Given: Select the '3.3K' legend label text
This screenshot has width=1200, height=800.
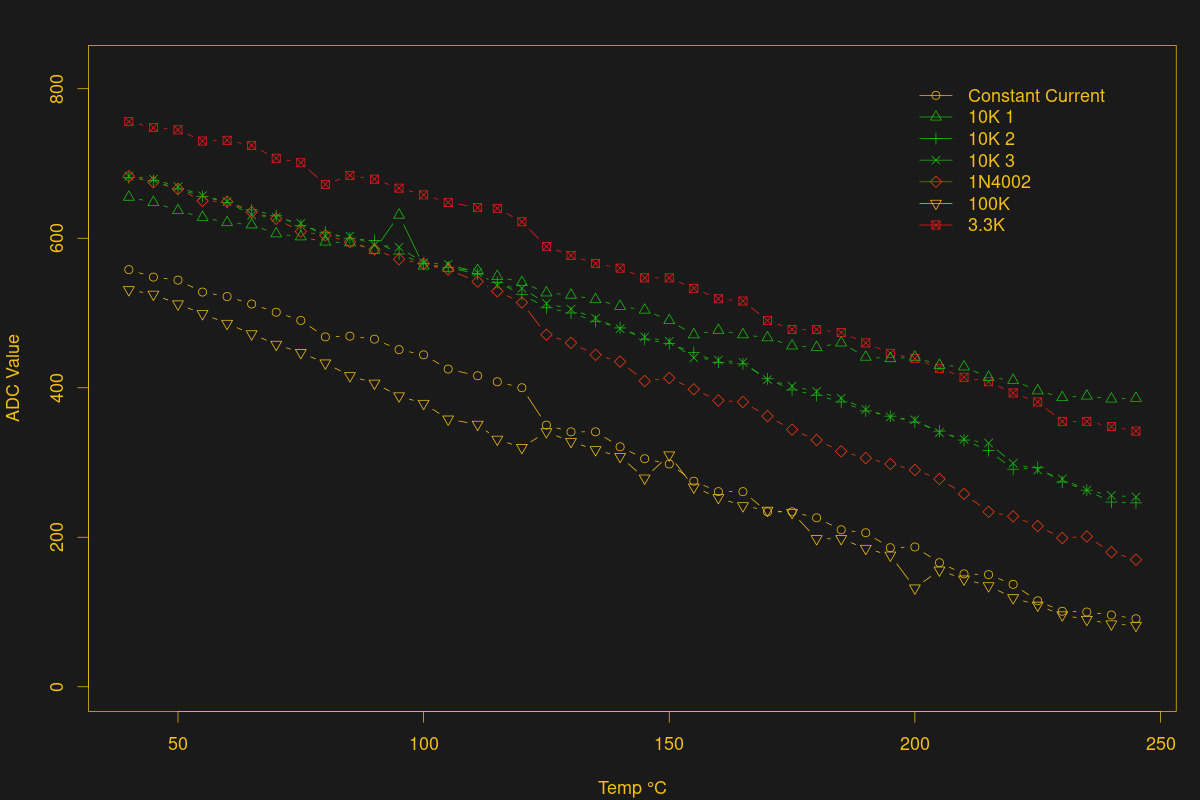Looking at the screenshot, I should pyautogui.click(x=986, y=225).
